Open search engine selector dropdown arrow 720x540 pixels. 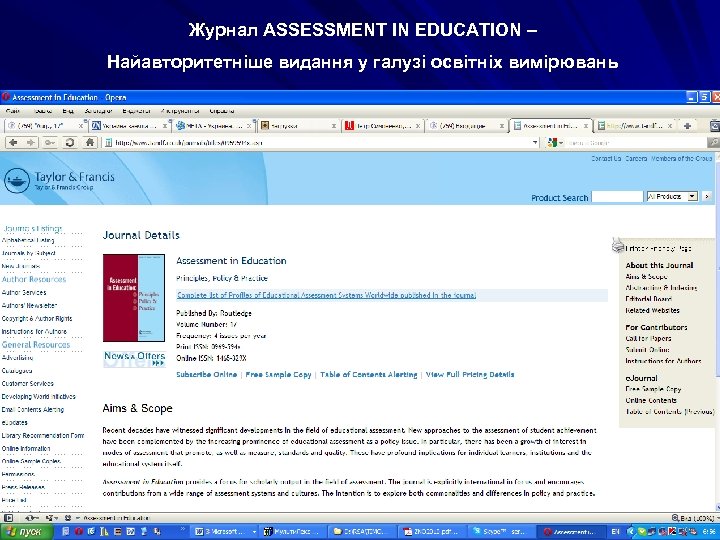pyautogui.click(x=561, y=143)
